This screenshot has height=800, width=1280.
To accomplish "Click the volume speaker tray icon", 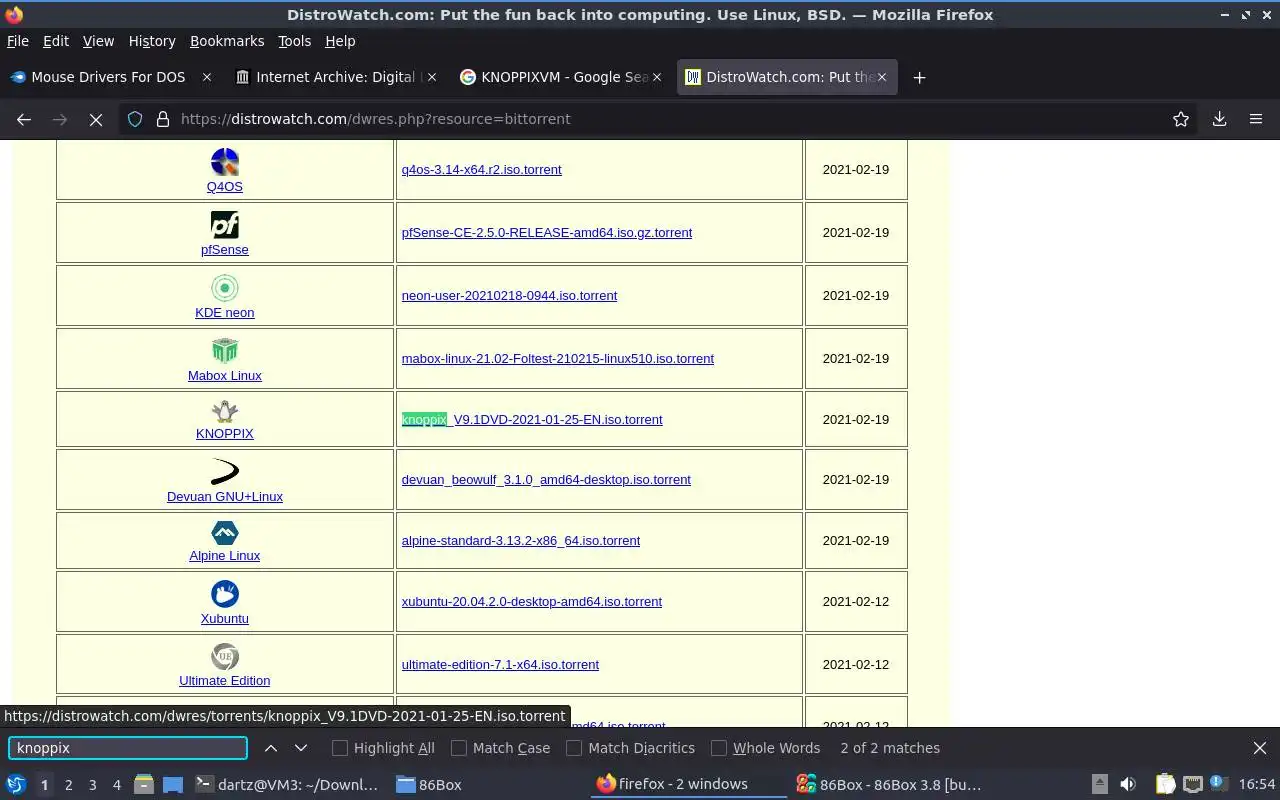I will point(1128,785).
